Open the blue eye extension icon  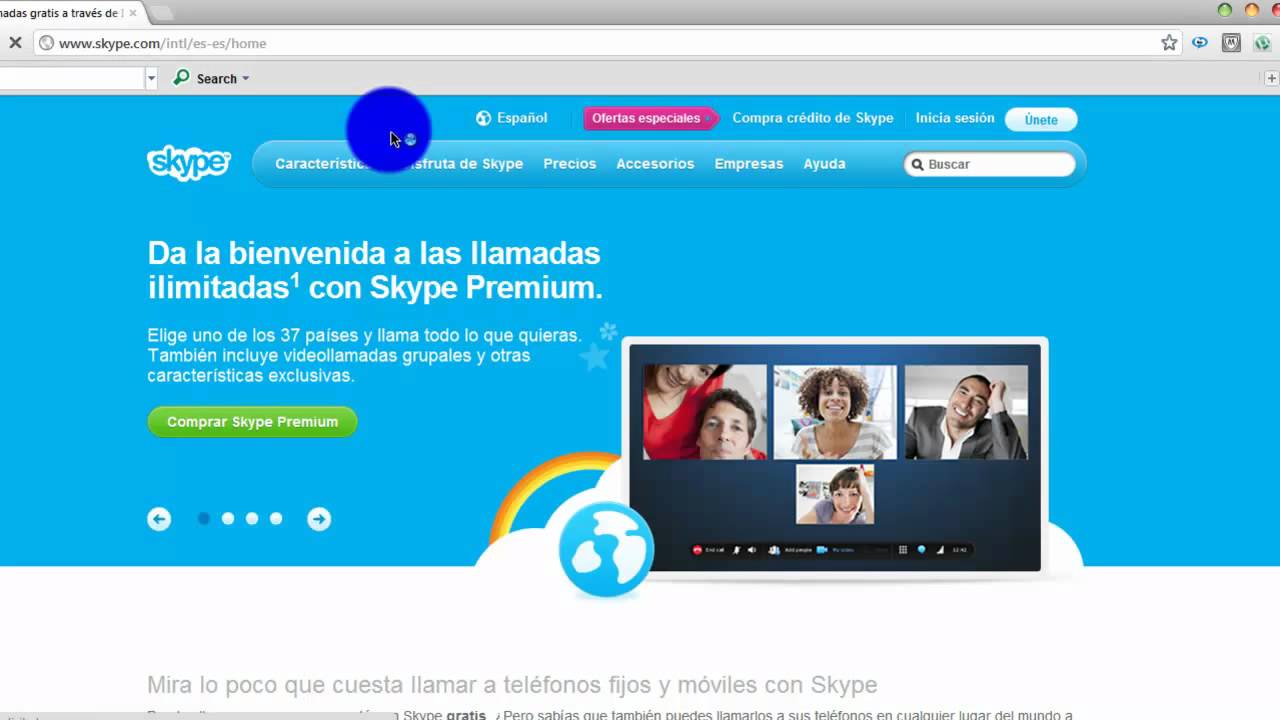pyautogui.click(x=1200, y=43)
